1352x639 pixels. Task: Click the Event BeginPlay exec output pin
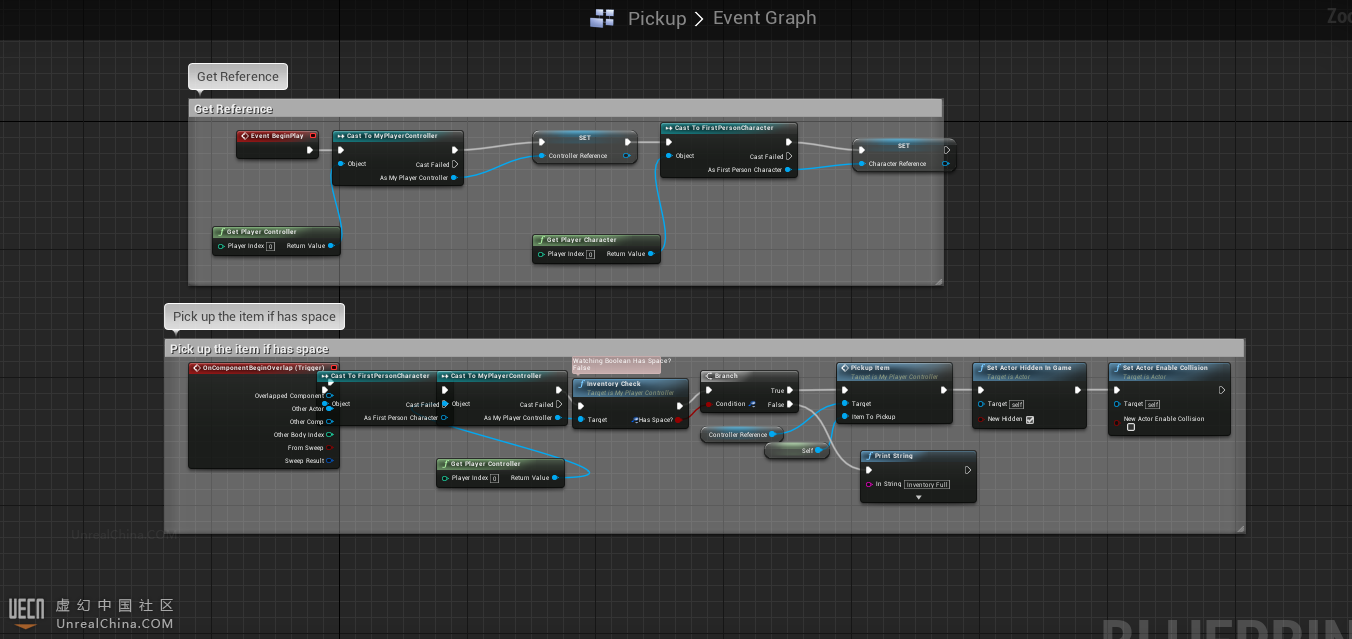click(x=310, y=151)
